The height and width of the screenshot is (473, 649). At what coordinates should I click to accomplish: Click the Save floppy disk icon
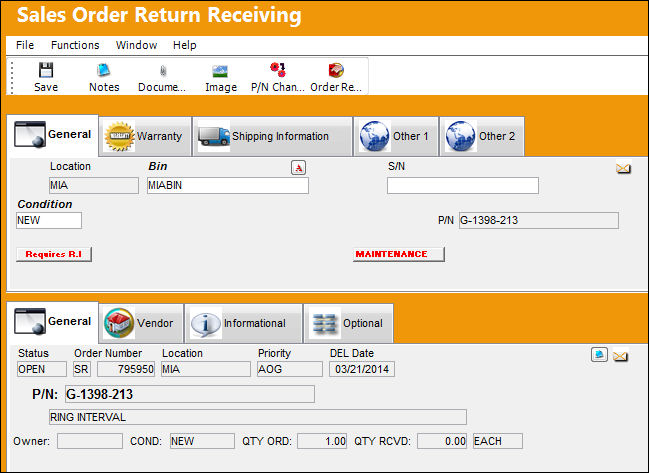(x=46, y=70)
